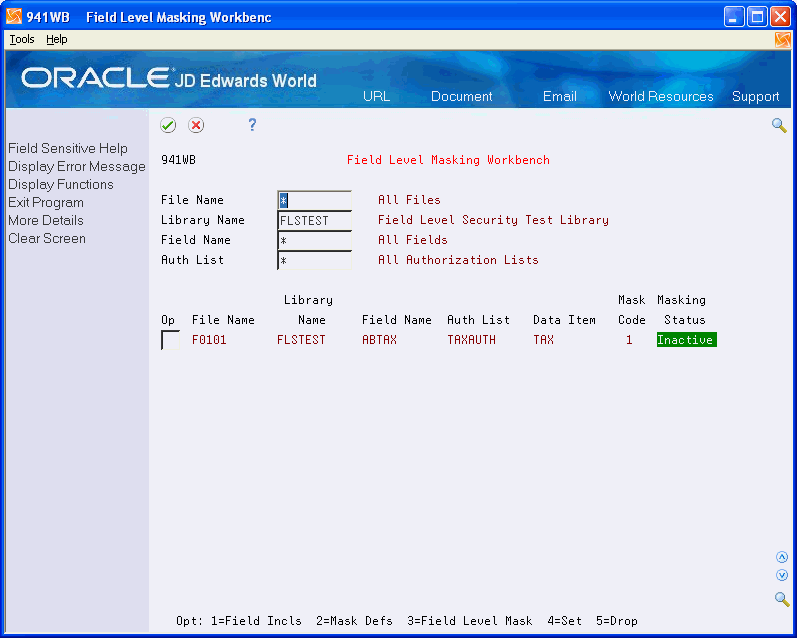The height and width of the screenshot is (638, 797).
Task: Click Field Level Security Test Library text
Action: (493, 220)
